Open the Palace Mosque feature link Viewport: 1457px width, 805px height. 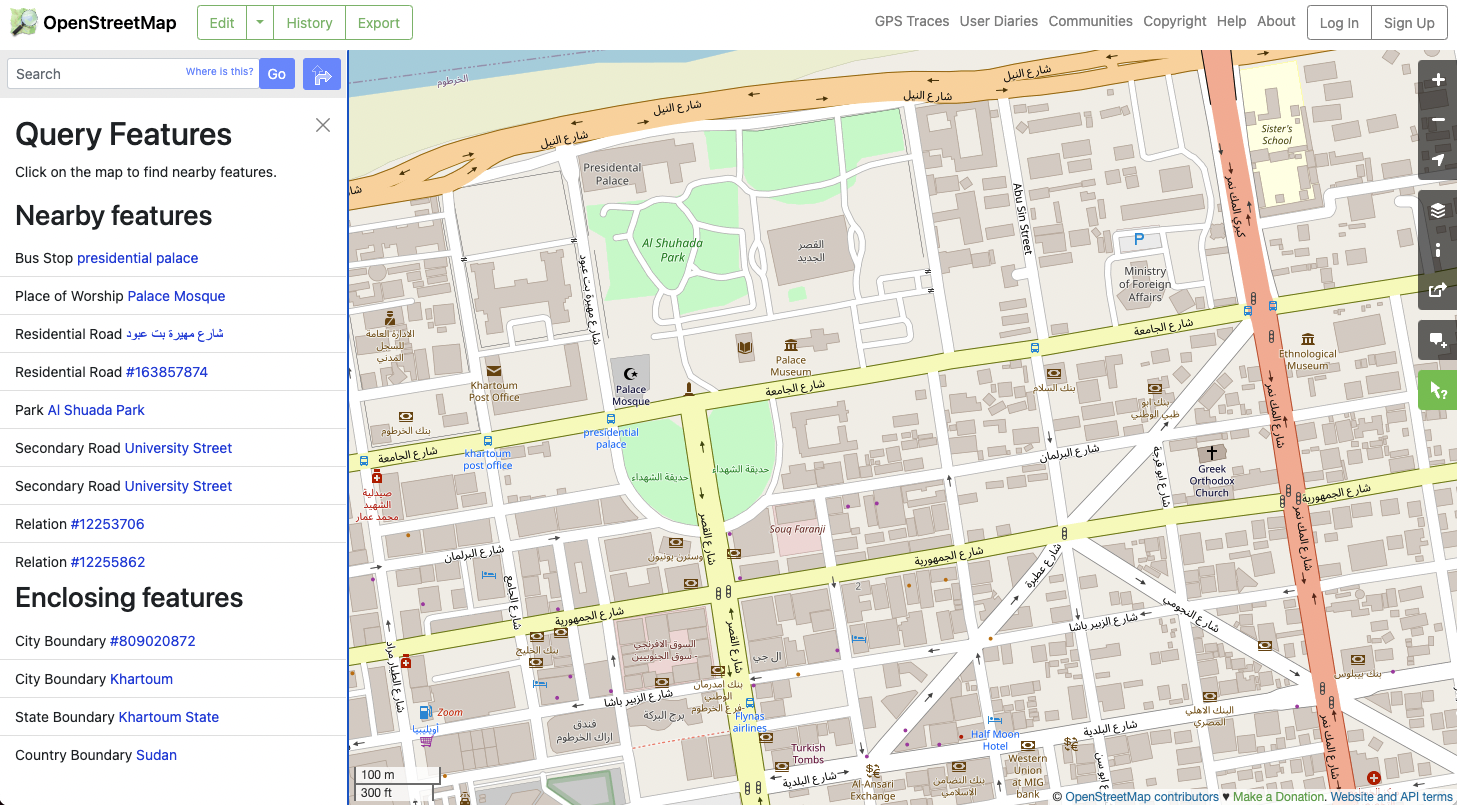[x=176, y=296]
